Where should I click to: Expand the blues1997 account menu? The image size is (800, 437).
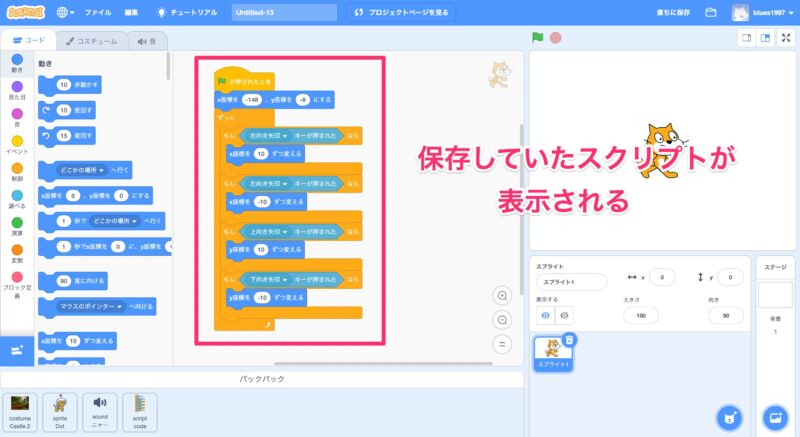[773, 13]
